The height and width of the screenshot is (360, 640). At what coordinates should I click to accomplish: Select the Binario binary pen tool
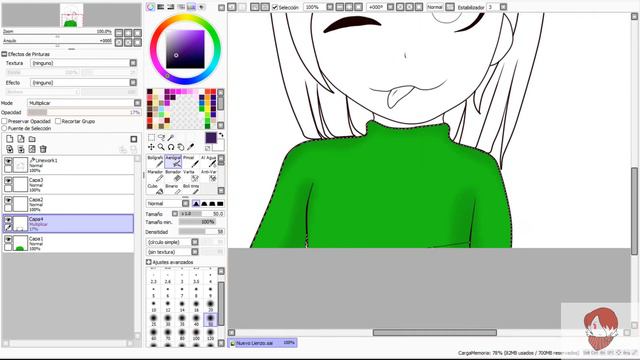pyautogui.click(x=173, y=189)
